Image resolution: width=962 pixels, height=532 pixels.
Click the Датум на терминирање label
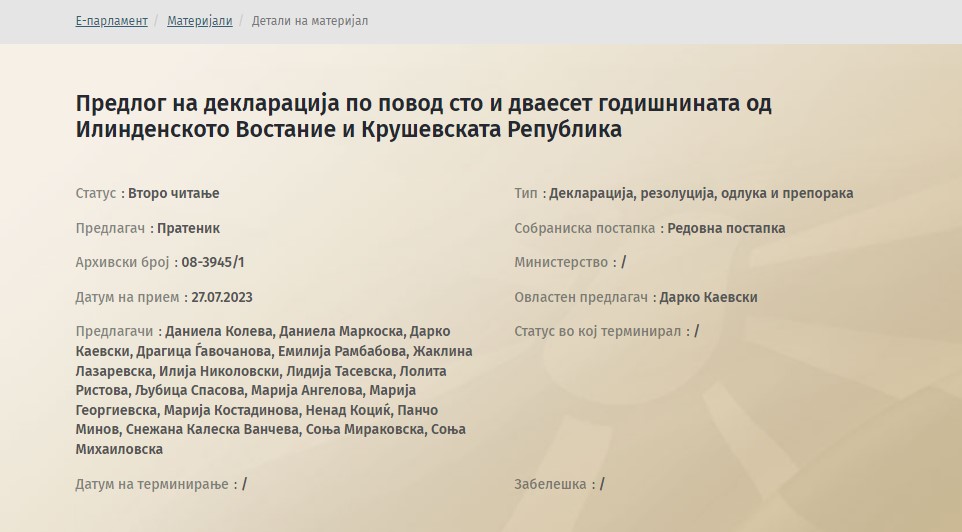tap(152, 484)
